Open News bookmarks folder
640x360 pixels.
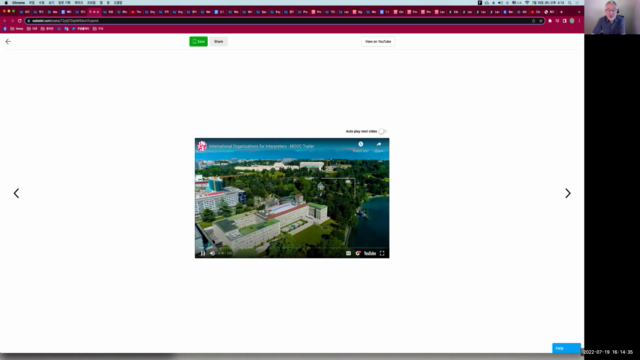[17, 29]
